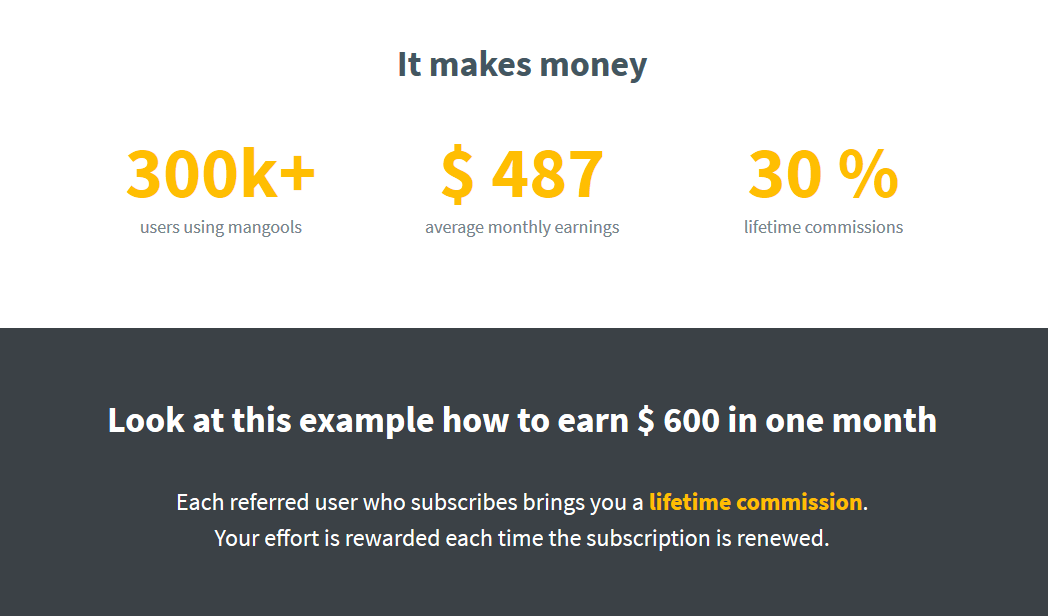Click the highlighted 'lifetime commission' text
The width and height of the screenshot is (1048, 616).
755,502
